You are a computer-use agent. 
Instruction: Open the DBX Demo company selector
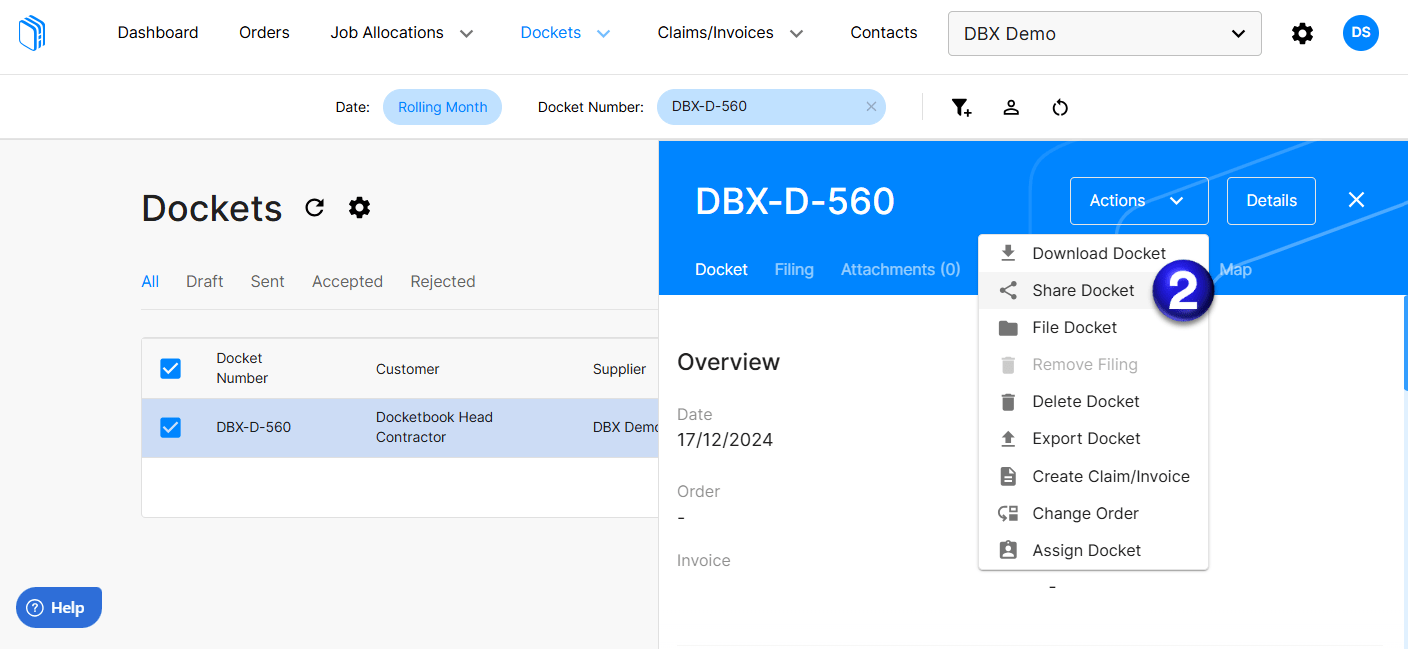[x=1104, y=33]
